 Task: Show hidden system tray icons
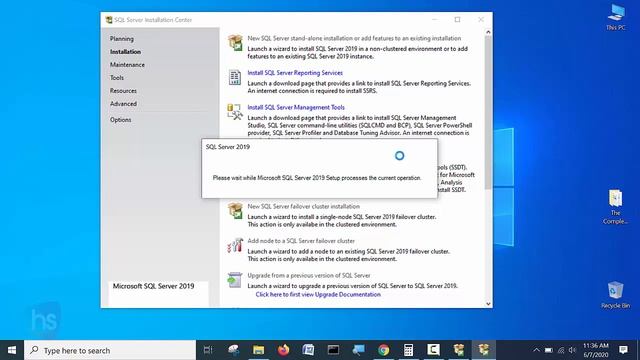pyautogui.click(x=536, y=350)
